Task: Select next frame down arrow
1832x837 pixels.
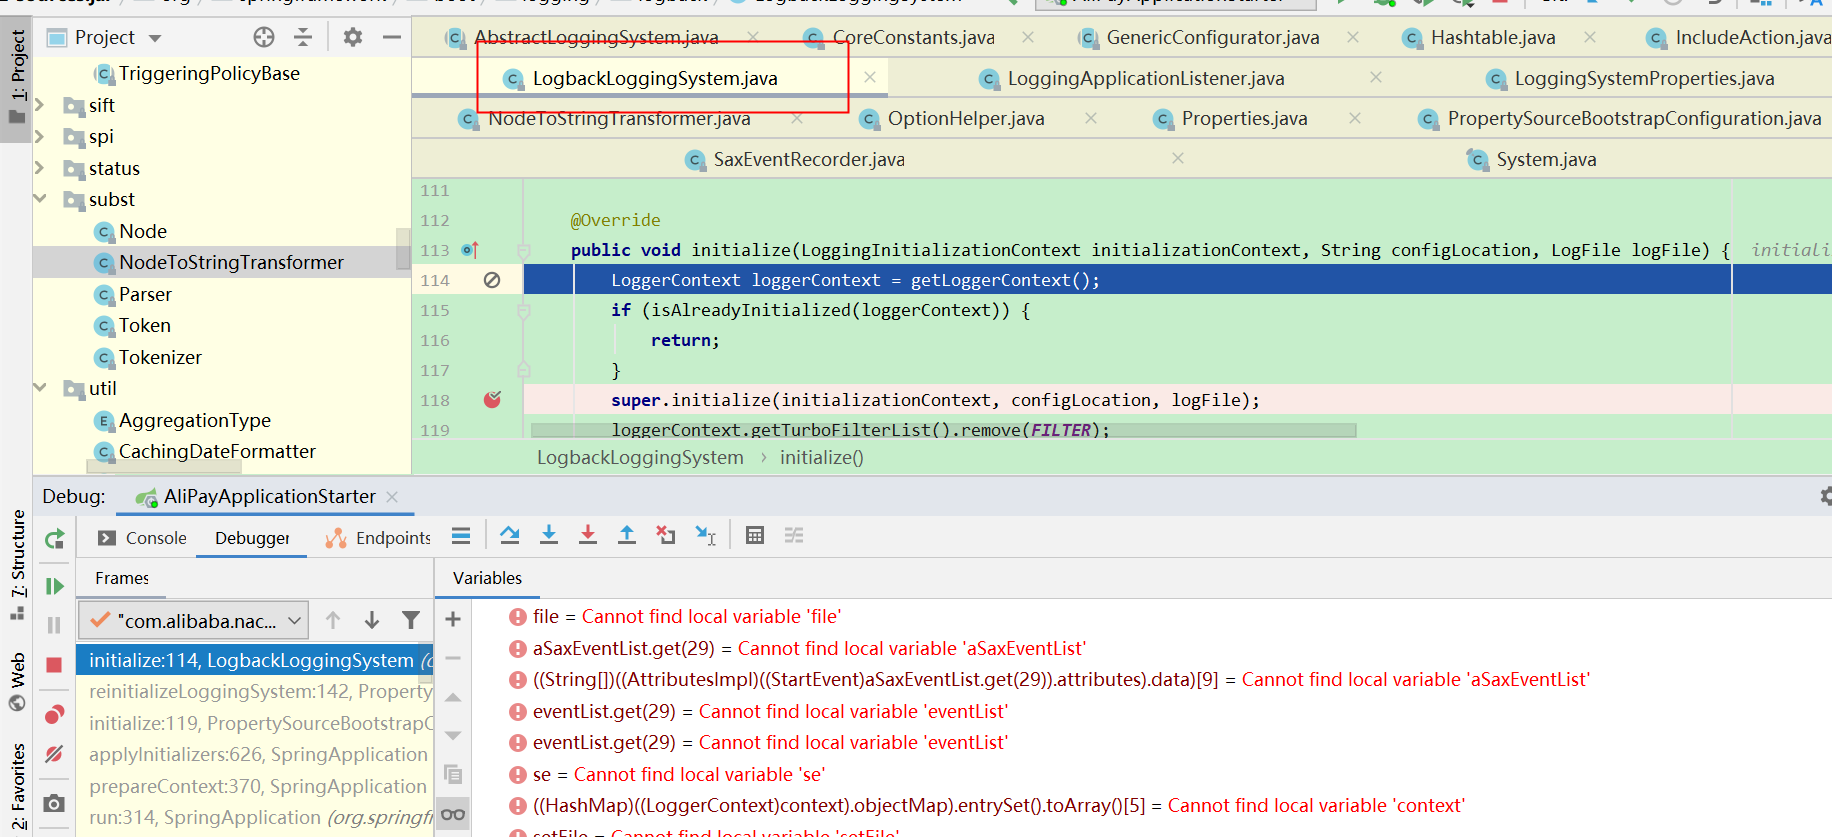Action: pos(372,621)
